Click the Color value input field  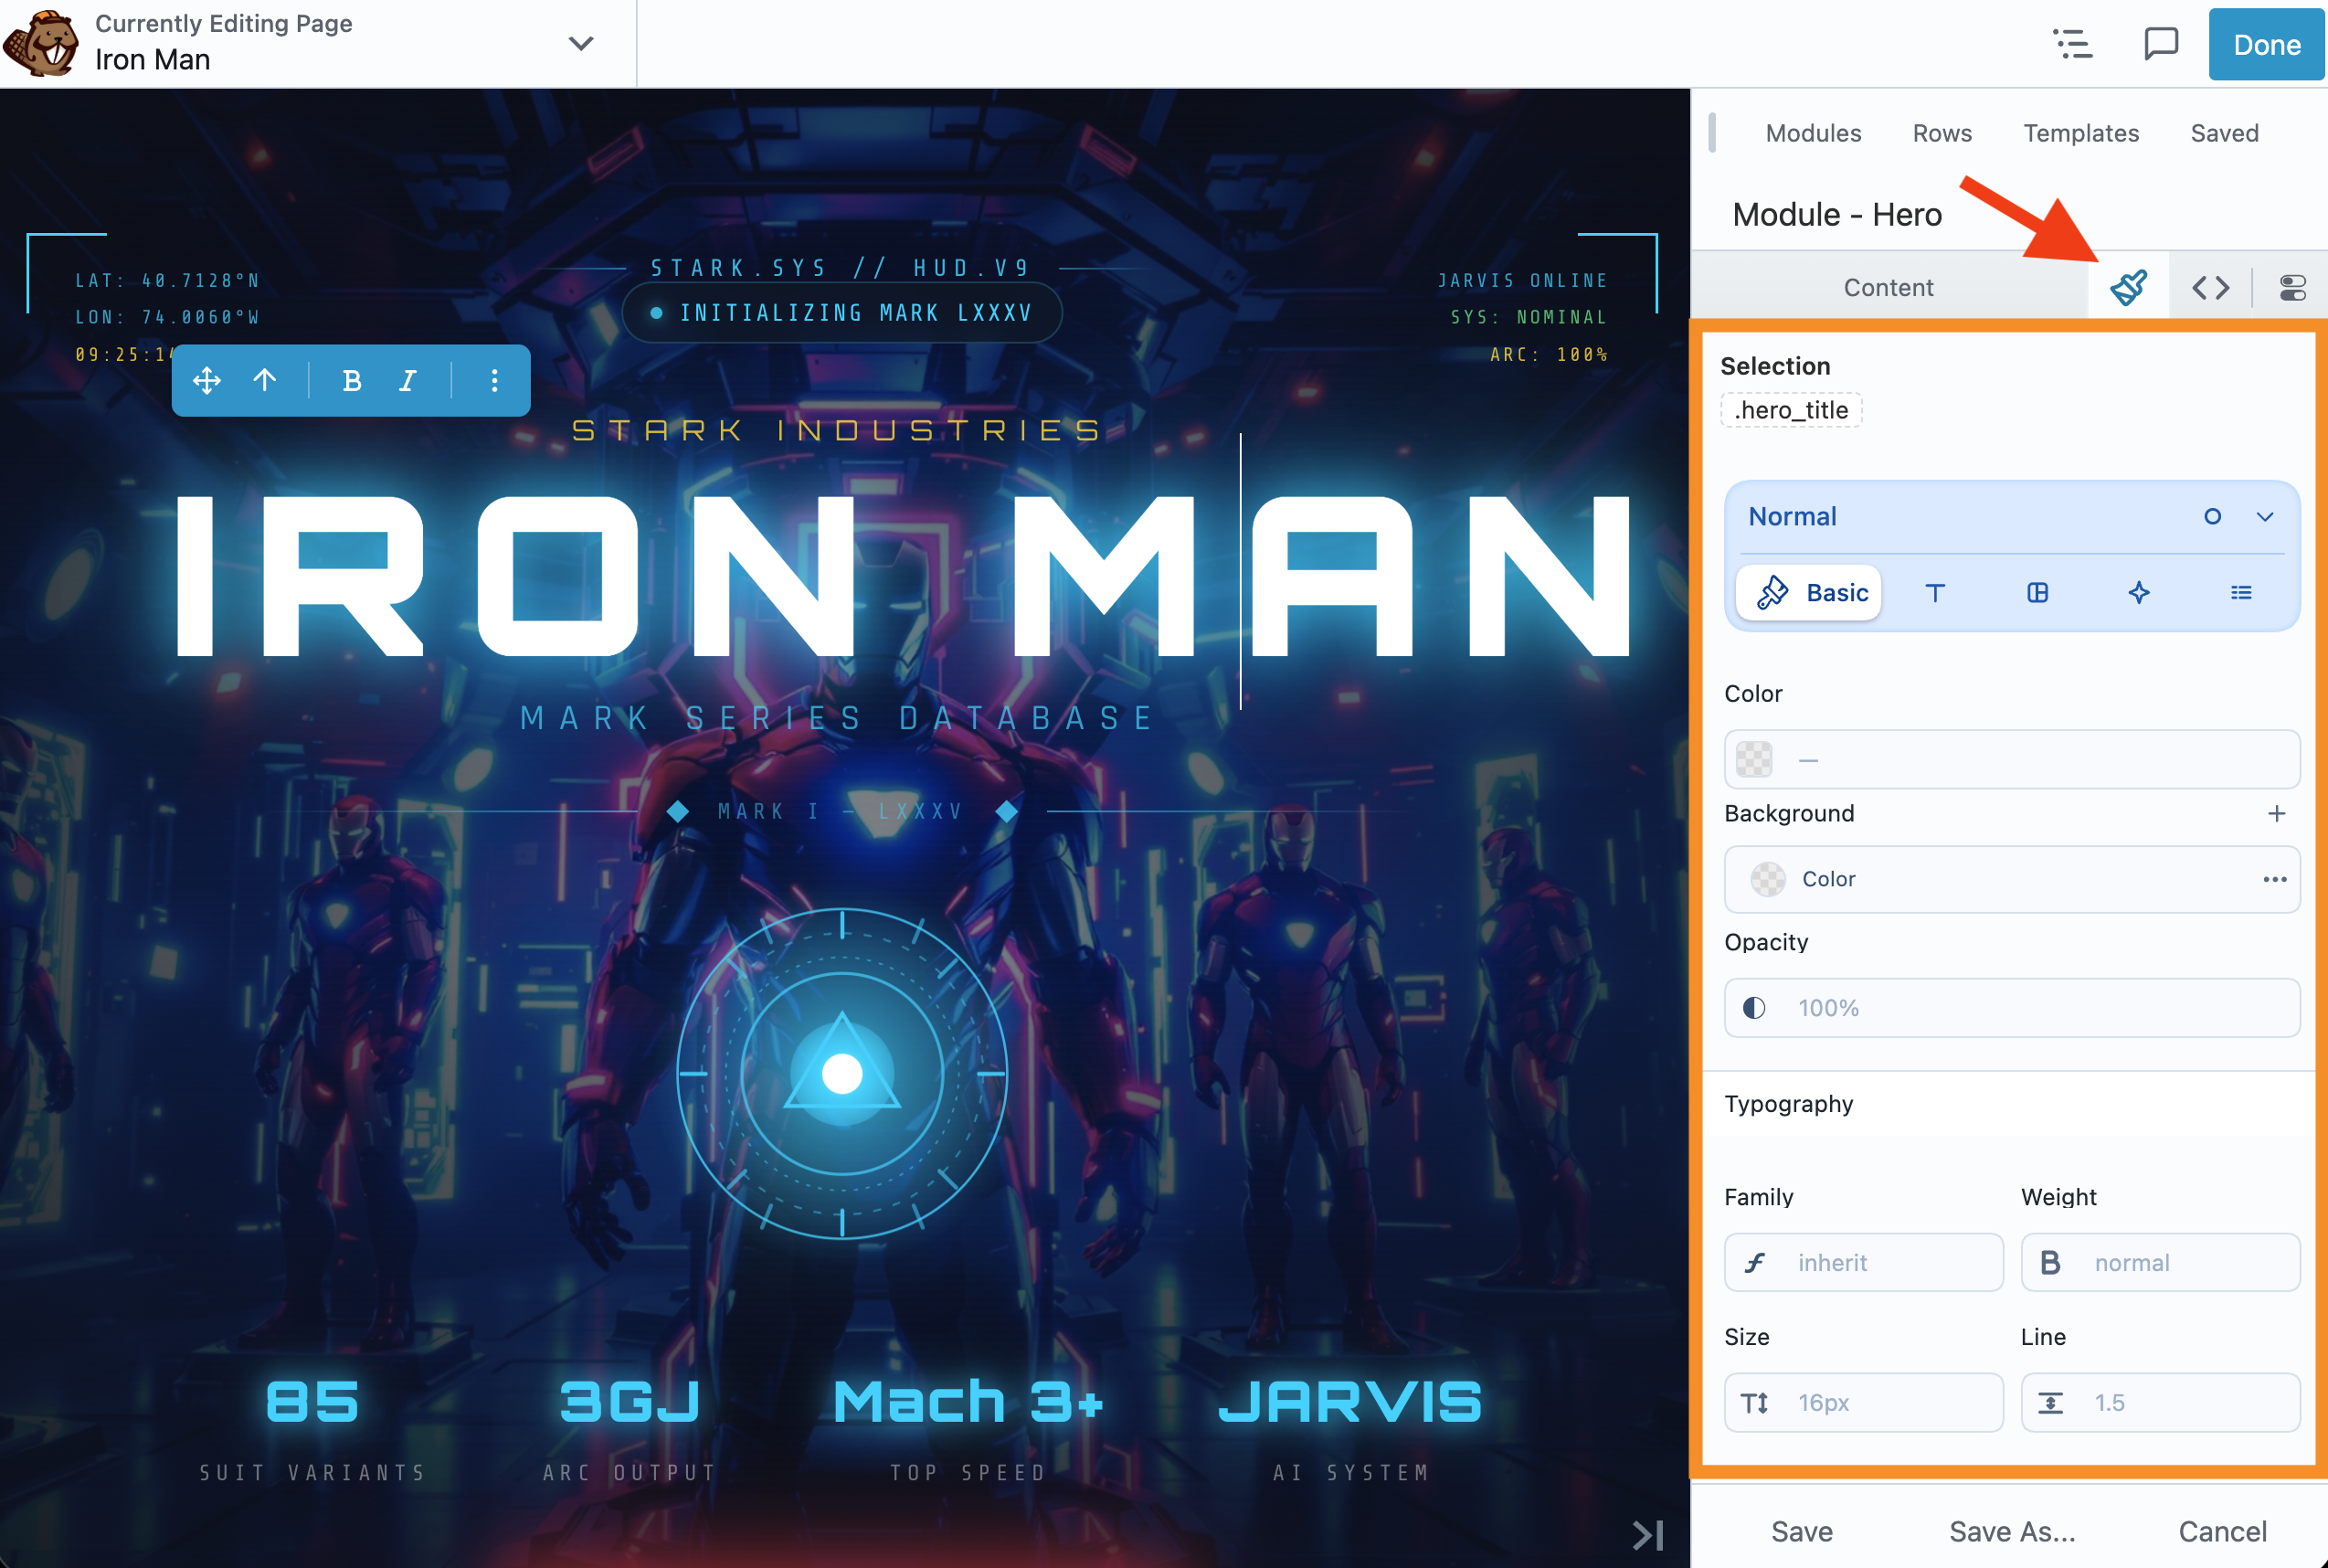point(2012,759)
